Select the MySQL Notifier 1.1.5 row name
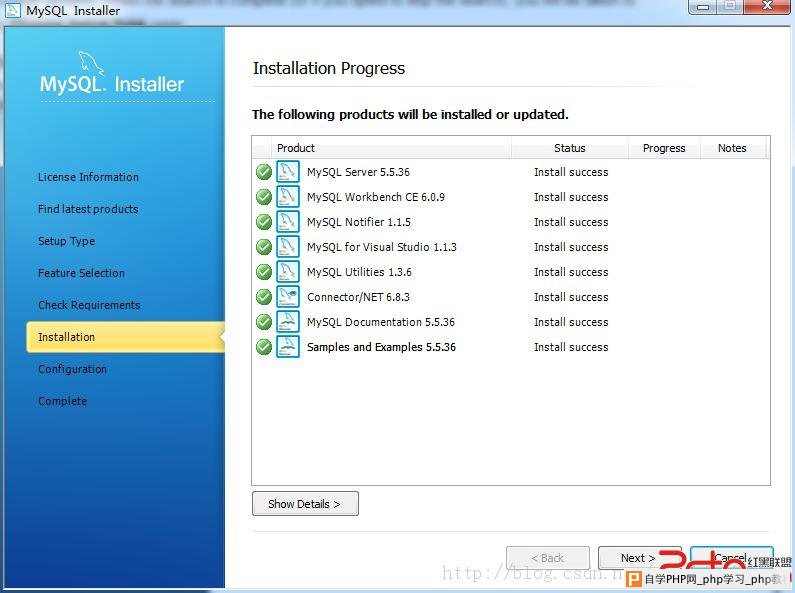This screenshot has height=593, width=795. click(358, 222)
